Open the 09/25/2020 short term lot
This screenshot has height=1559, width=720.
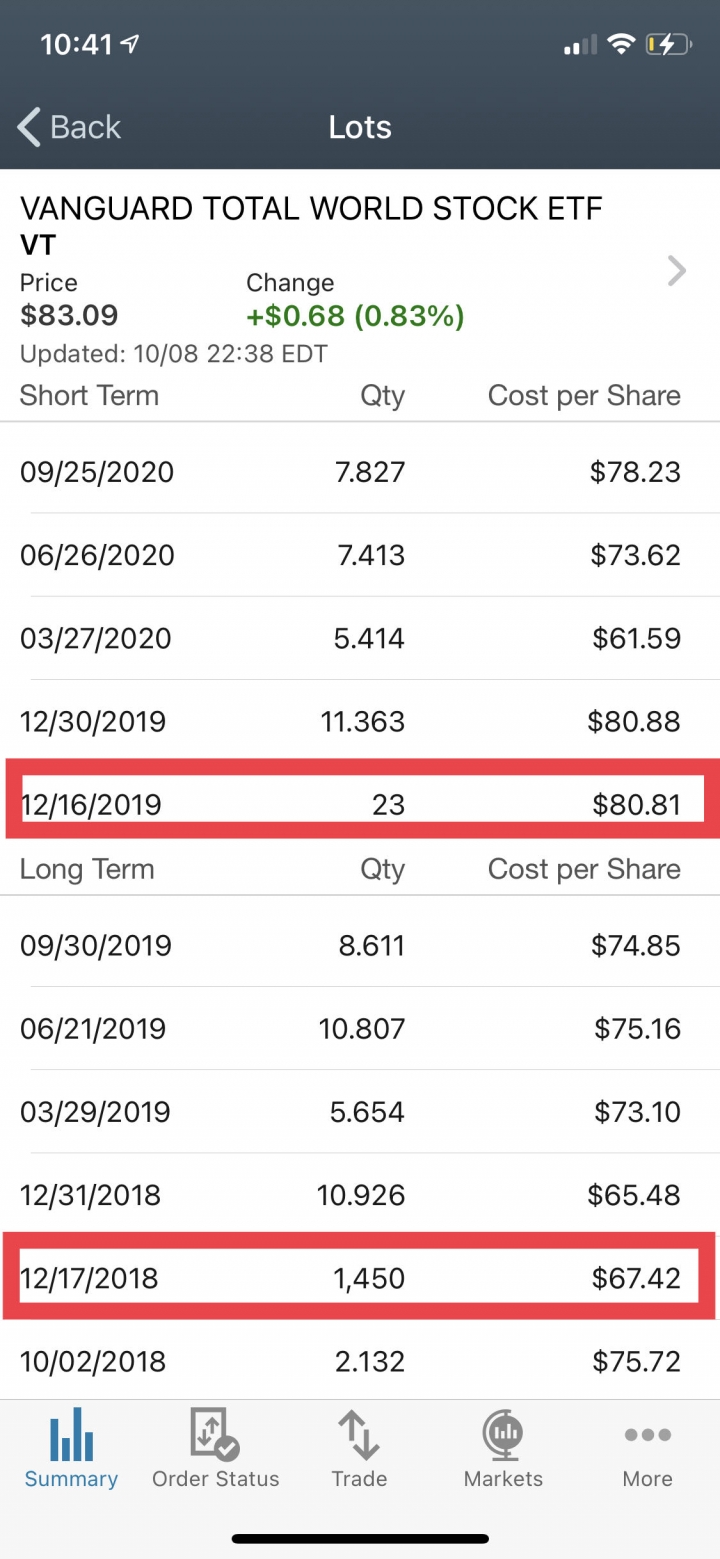point(360,471)
